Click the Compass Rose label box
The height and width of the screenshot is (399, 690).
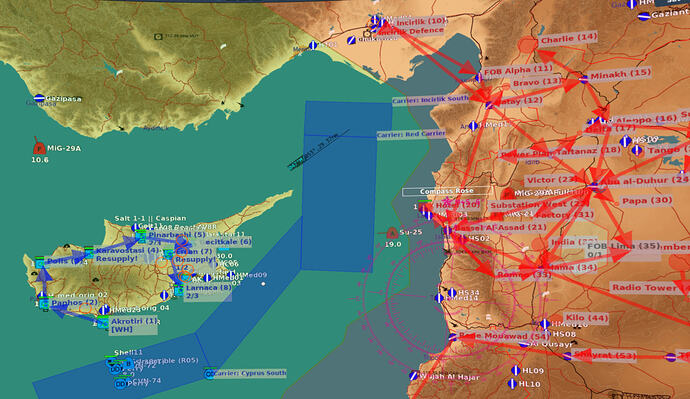click(447, 191)
